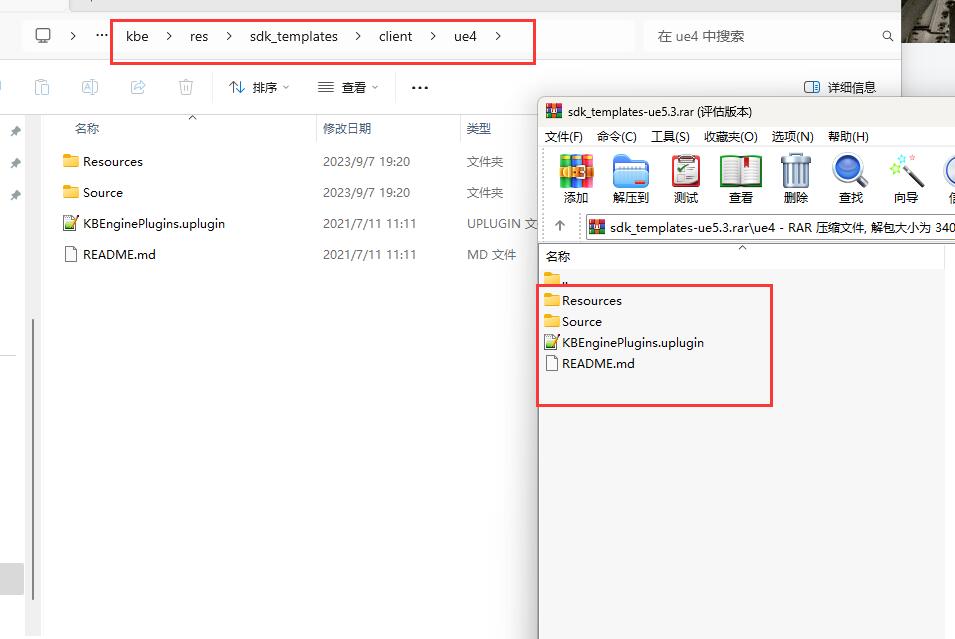The height and width of the screenshot is (639, 955).
Task: Click the MD 文件 type cell of README.md
Action: tap(491, 255)
